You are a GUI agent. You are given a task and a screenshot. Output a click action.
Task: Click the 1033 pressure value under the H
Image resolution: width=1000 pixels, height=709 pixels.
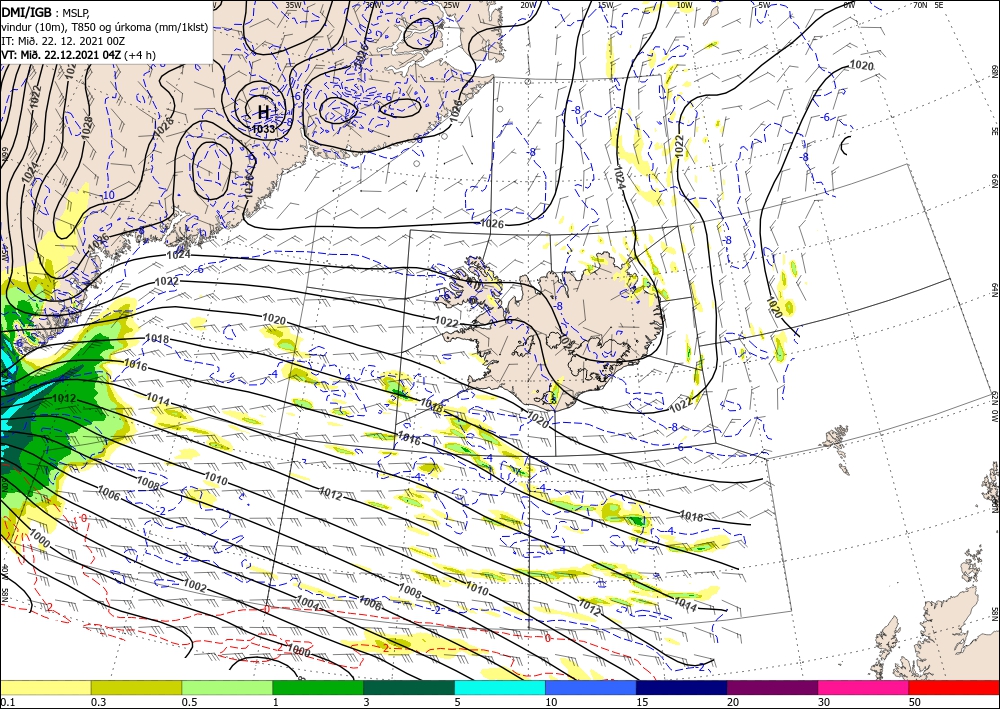[x=263, y=129]
